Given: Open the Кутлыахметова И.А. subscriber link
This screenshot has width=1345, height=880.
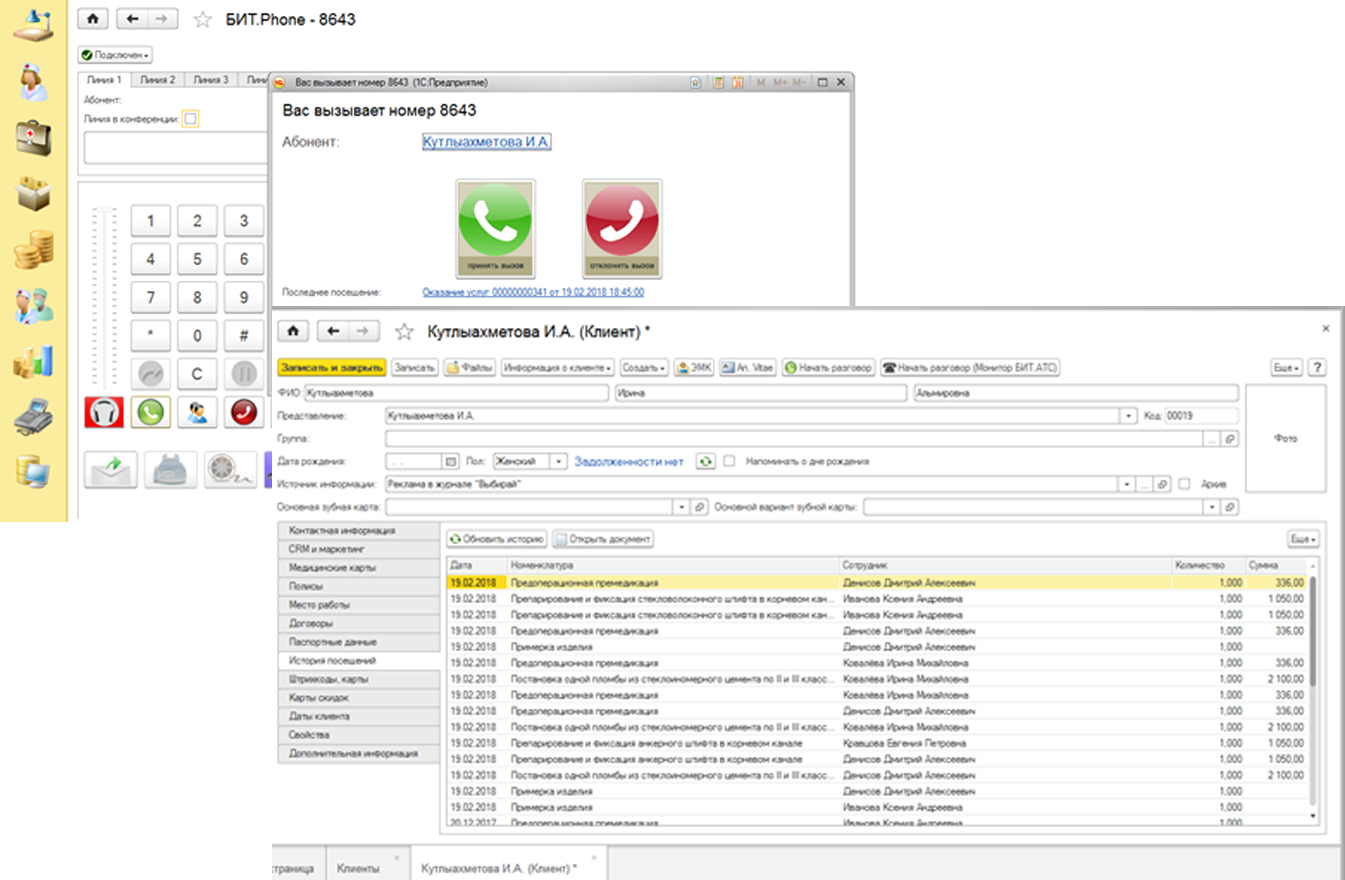Looking at the screenshot, I should (x=486, y=143).
